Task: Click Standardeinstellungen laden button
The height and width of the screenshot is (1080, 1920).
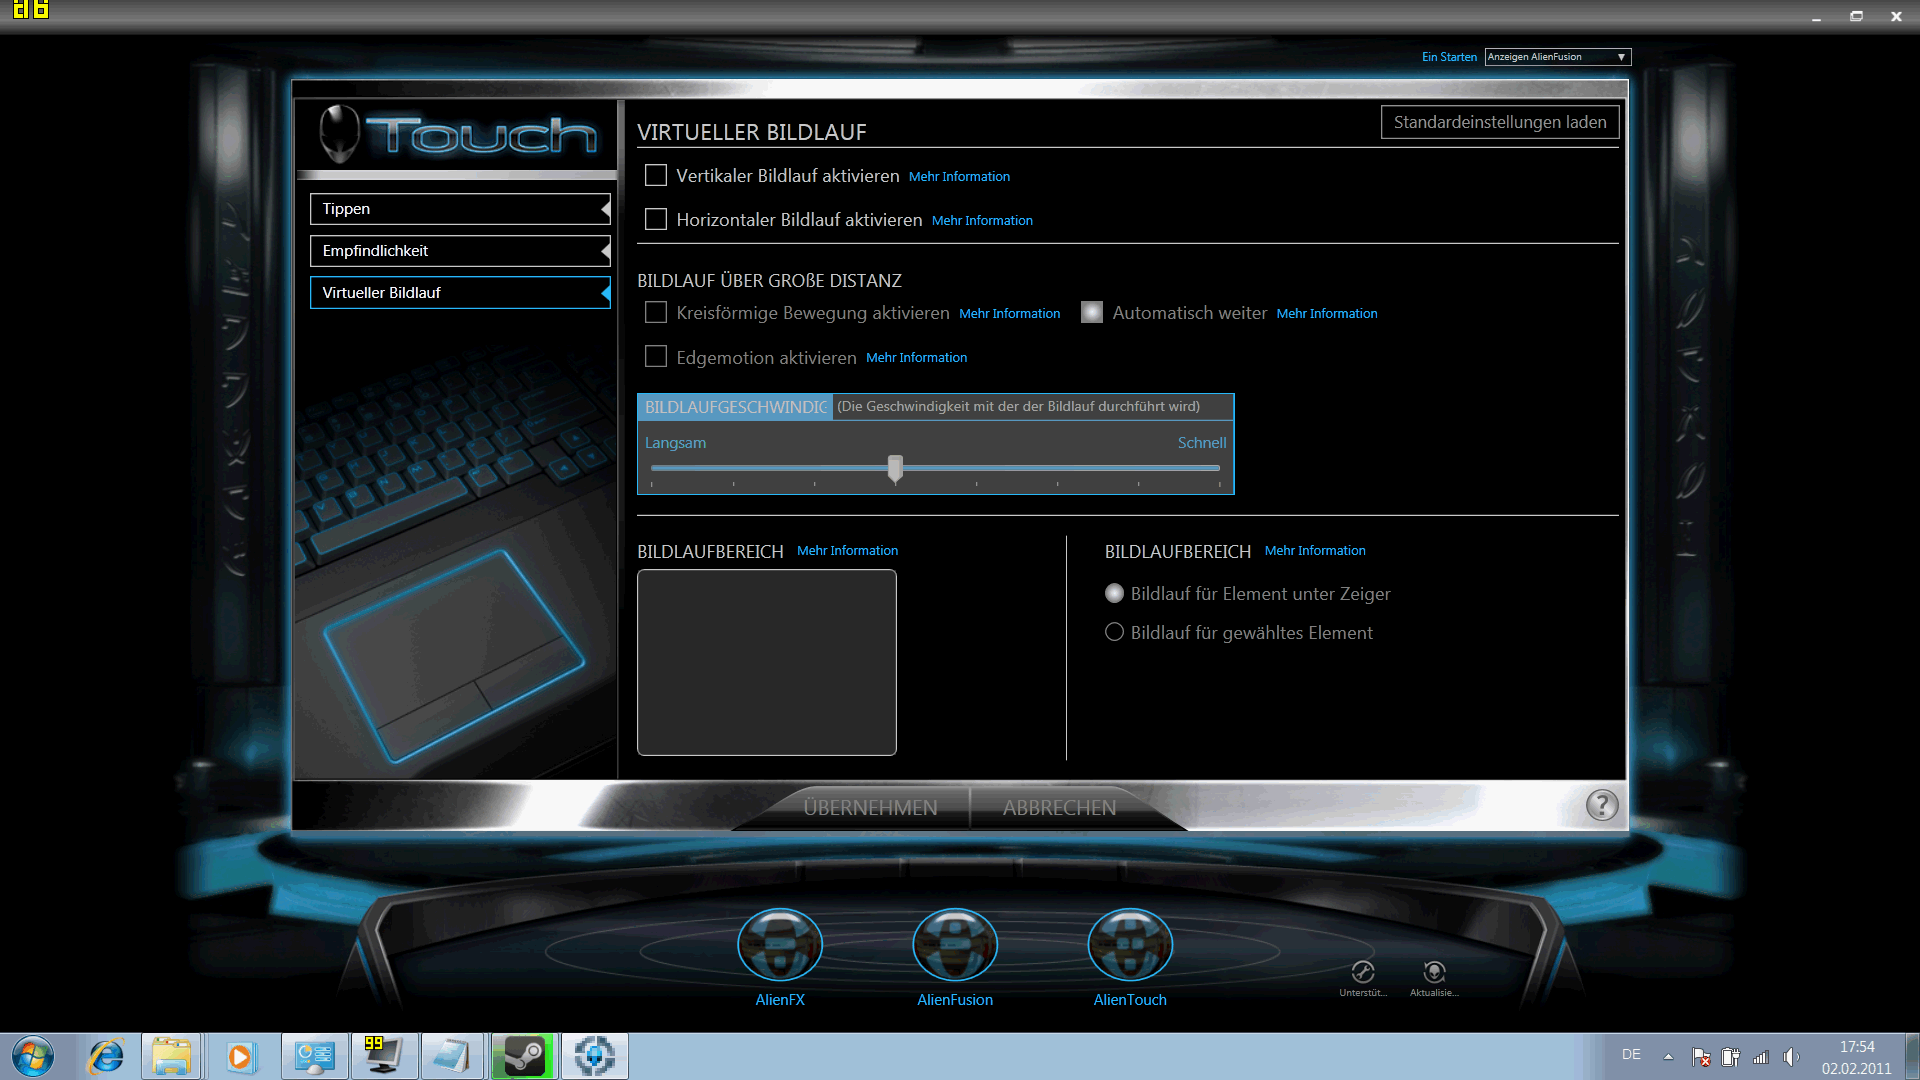Action: click(x=1499, y=122)
